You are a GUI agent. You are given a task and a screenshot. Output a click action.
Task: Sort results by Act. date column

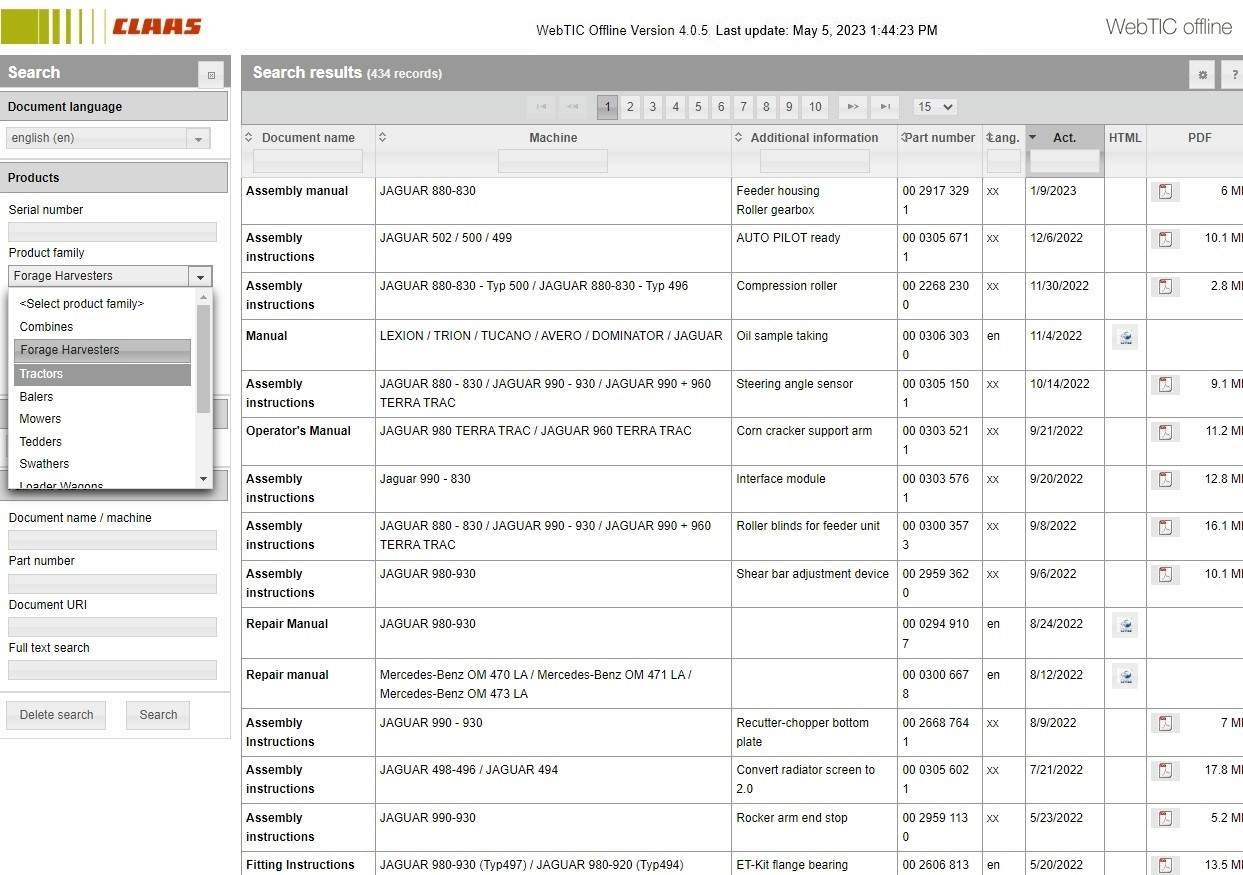[x=1064, y=138]
